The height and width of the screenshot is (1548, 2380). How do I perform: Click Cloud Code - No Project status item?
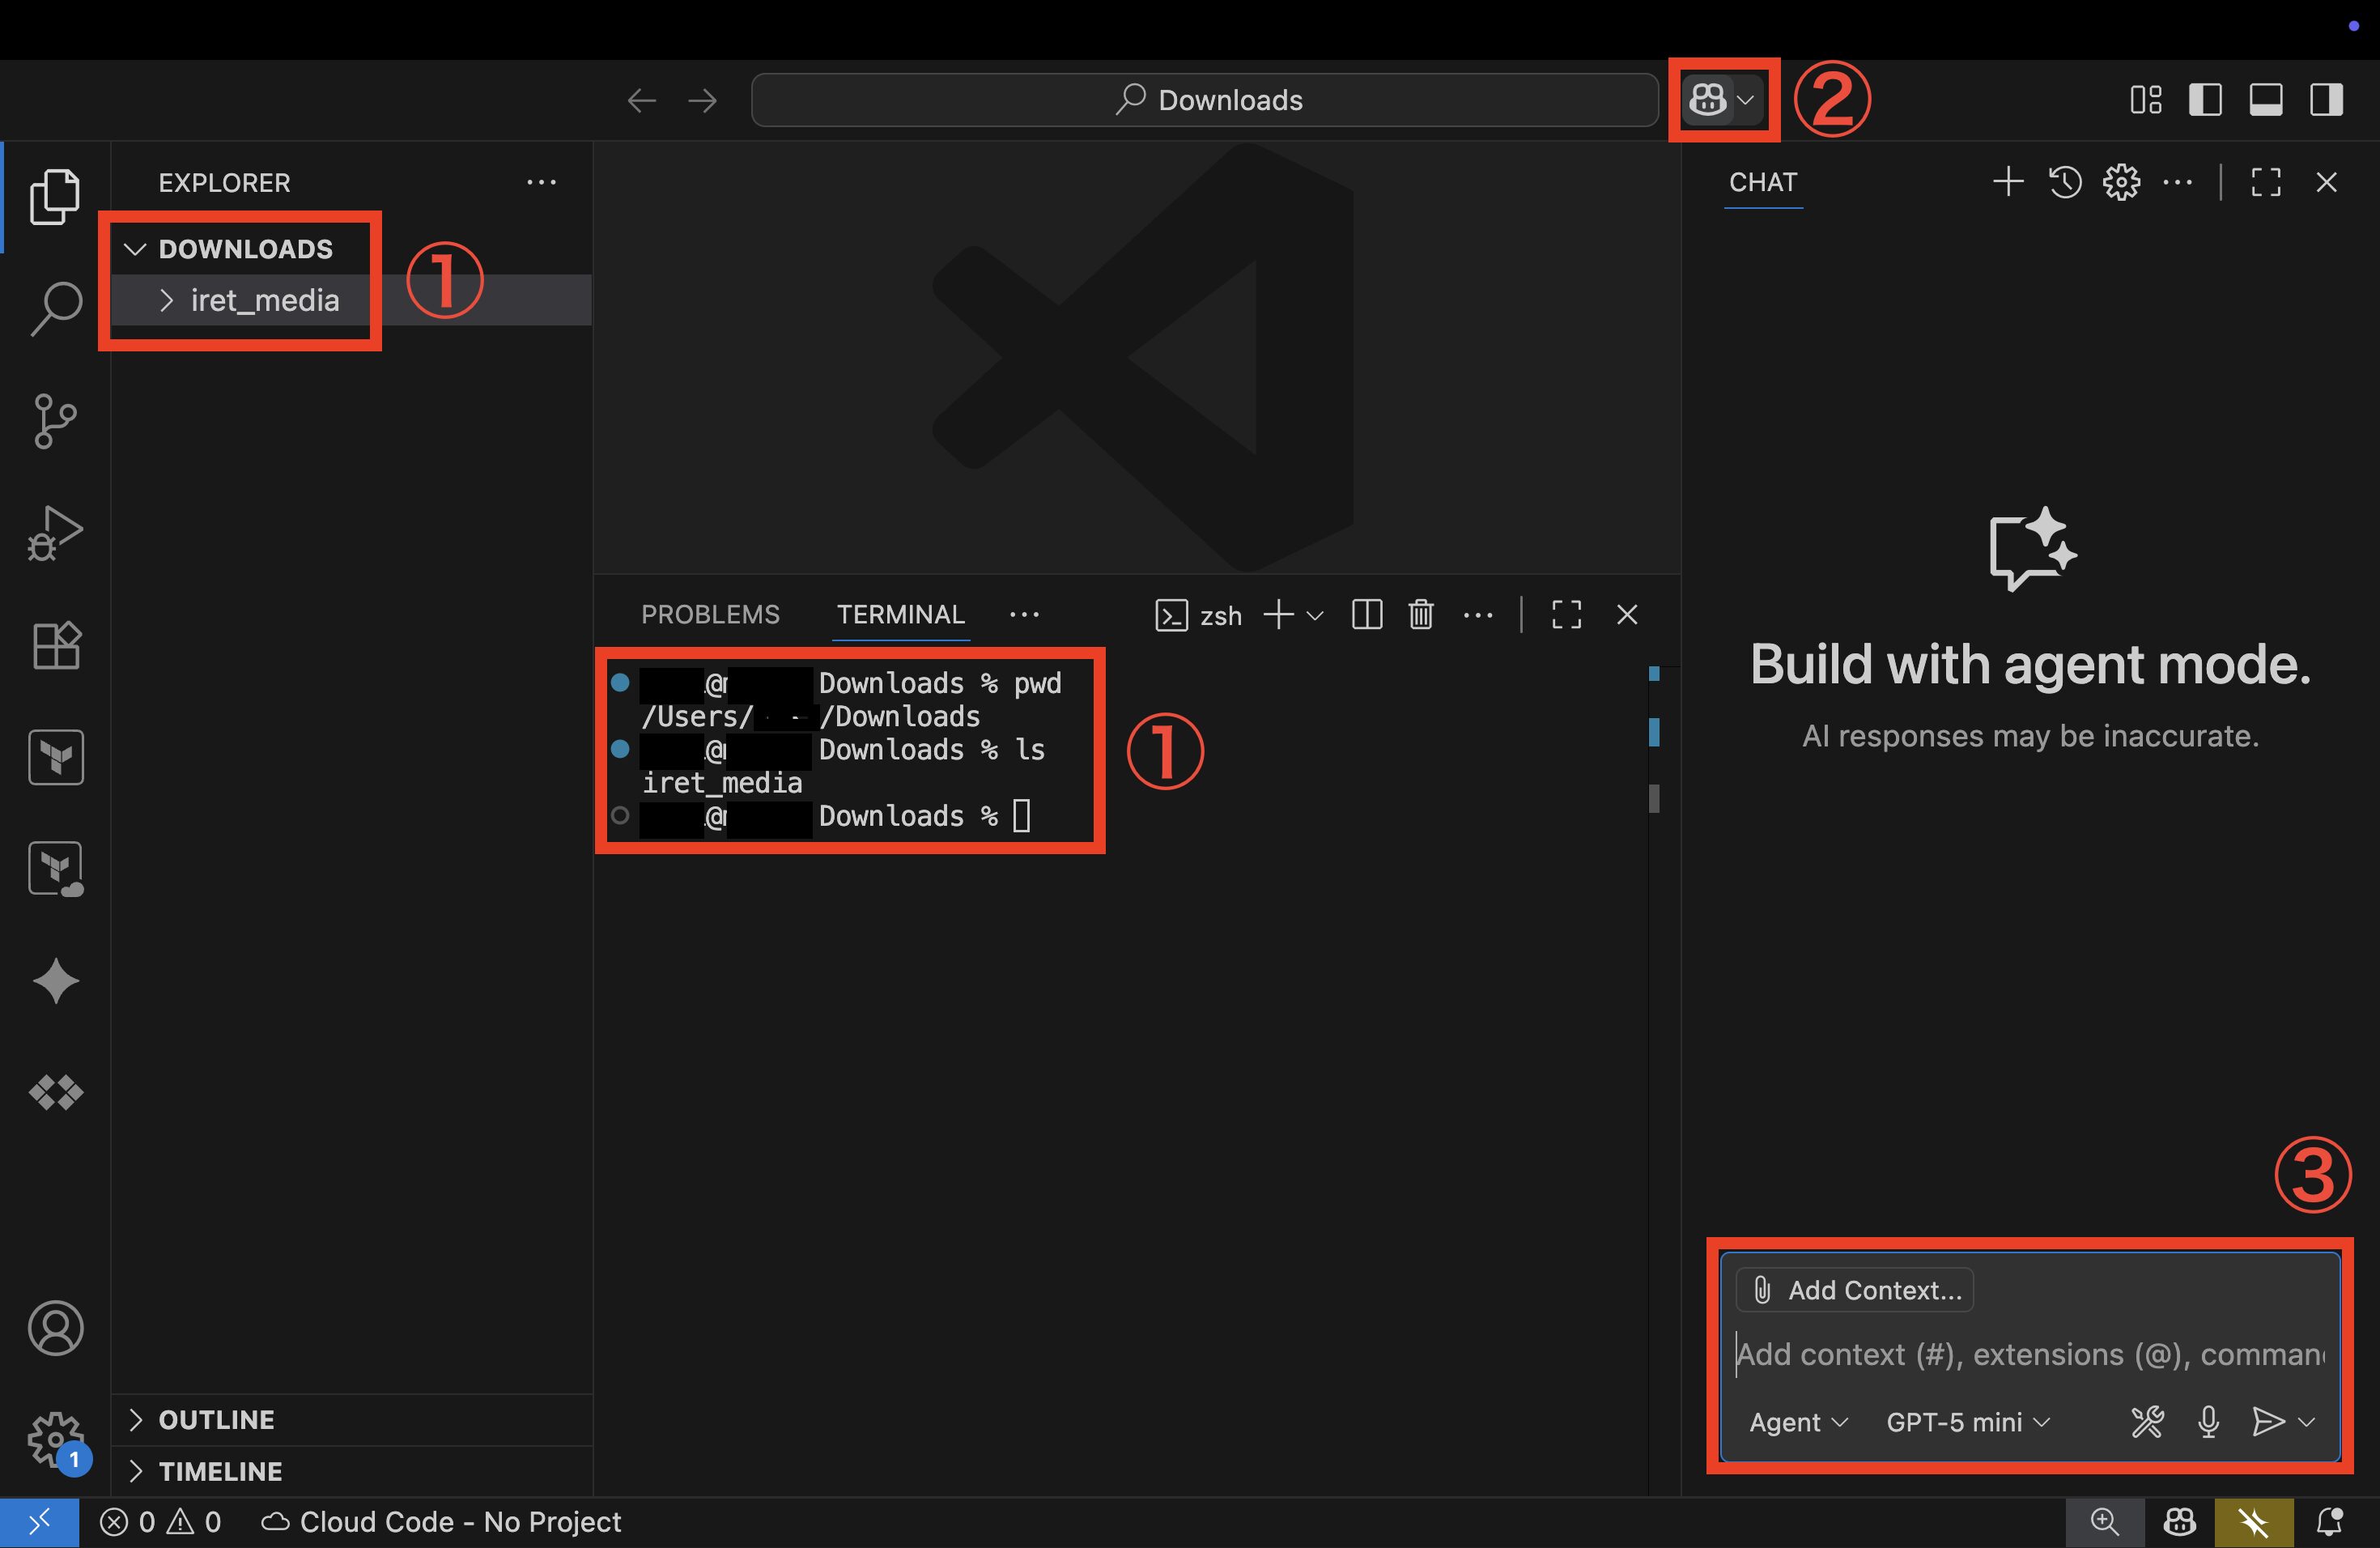[x=441, y=1521]
